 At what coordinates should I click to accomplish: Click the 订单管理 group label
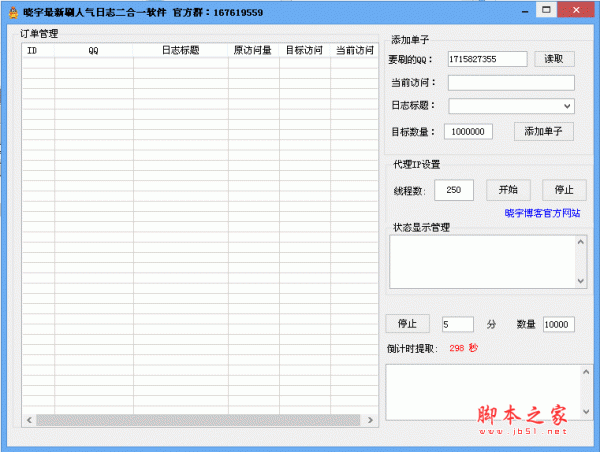[39, 34]
